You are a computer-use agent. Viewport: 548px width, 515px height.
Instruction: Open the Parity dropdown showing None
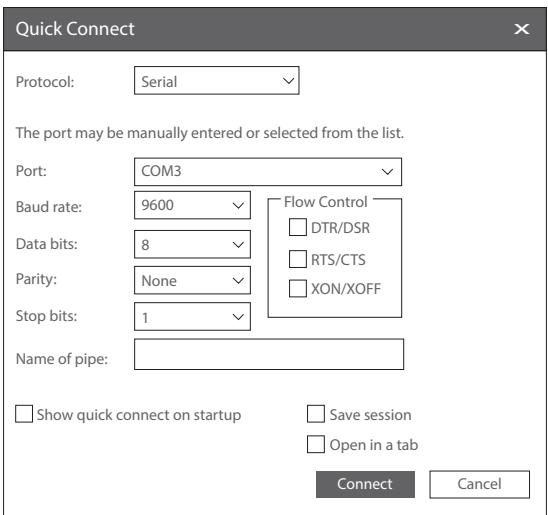pos(192,280)
